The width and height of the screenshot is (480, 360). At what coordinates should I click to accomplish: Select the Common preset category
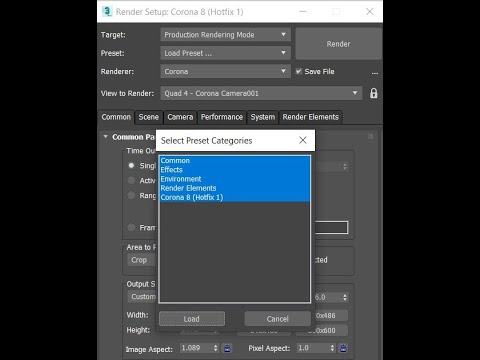tap(235, 161)
